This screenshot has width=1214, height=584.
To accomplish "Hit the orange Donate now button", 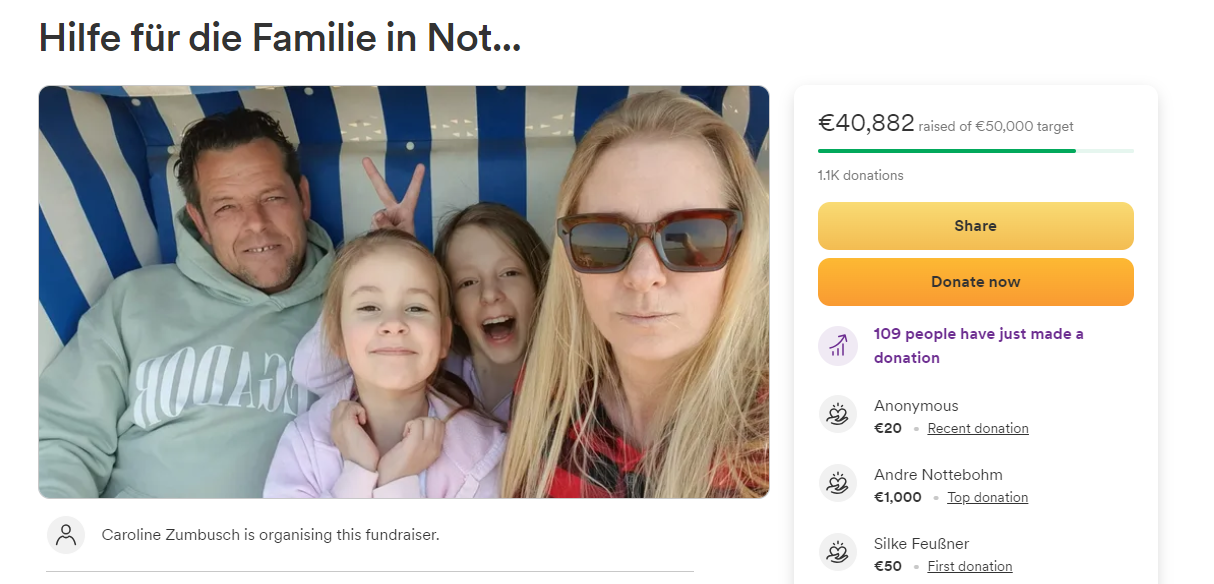I will 975,282.
